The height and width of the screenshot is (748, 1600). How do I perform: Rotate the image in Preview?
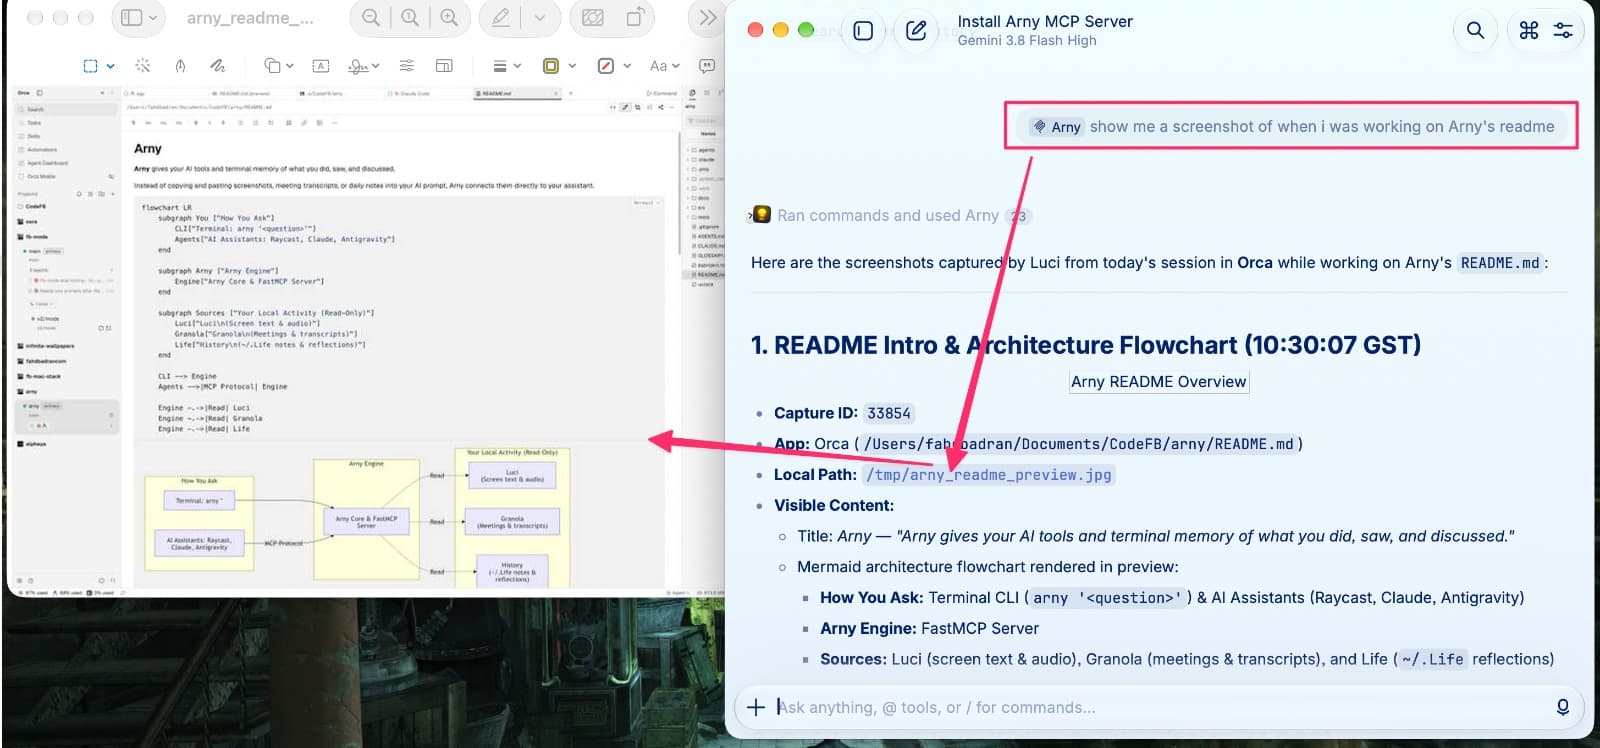pos(635,18)
